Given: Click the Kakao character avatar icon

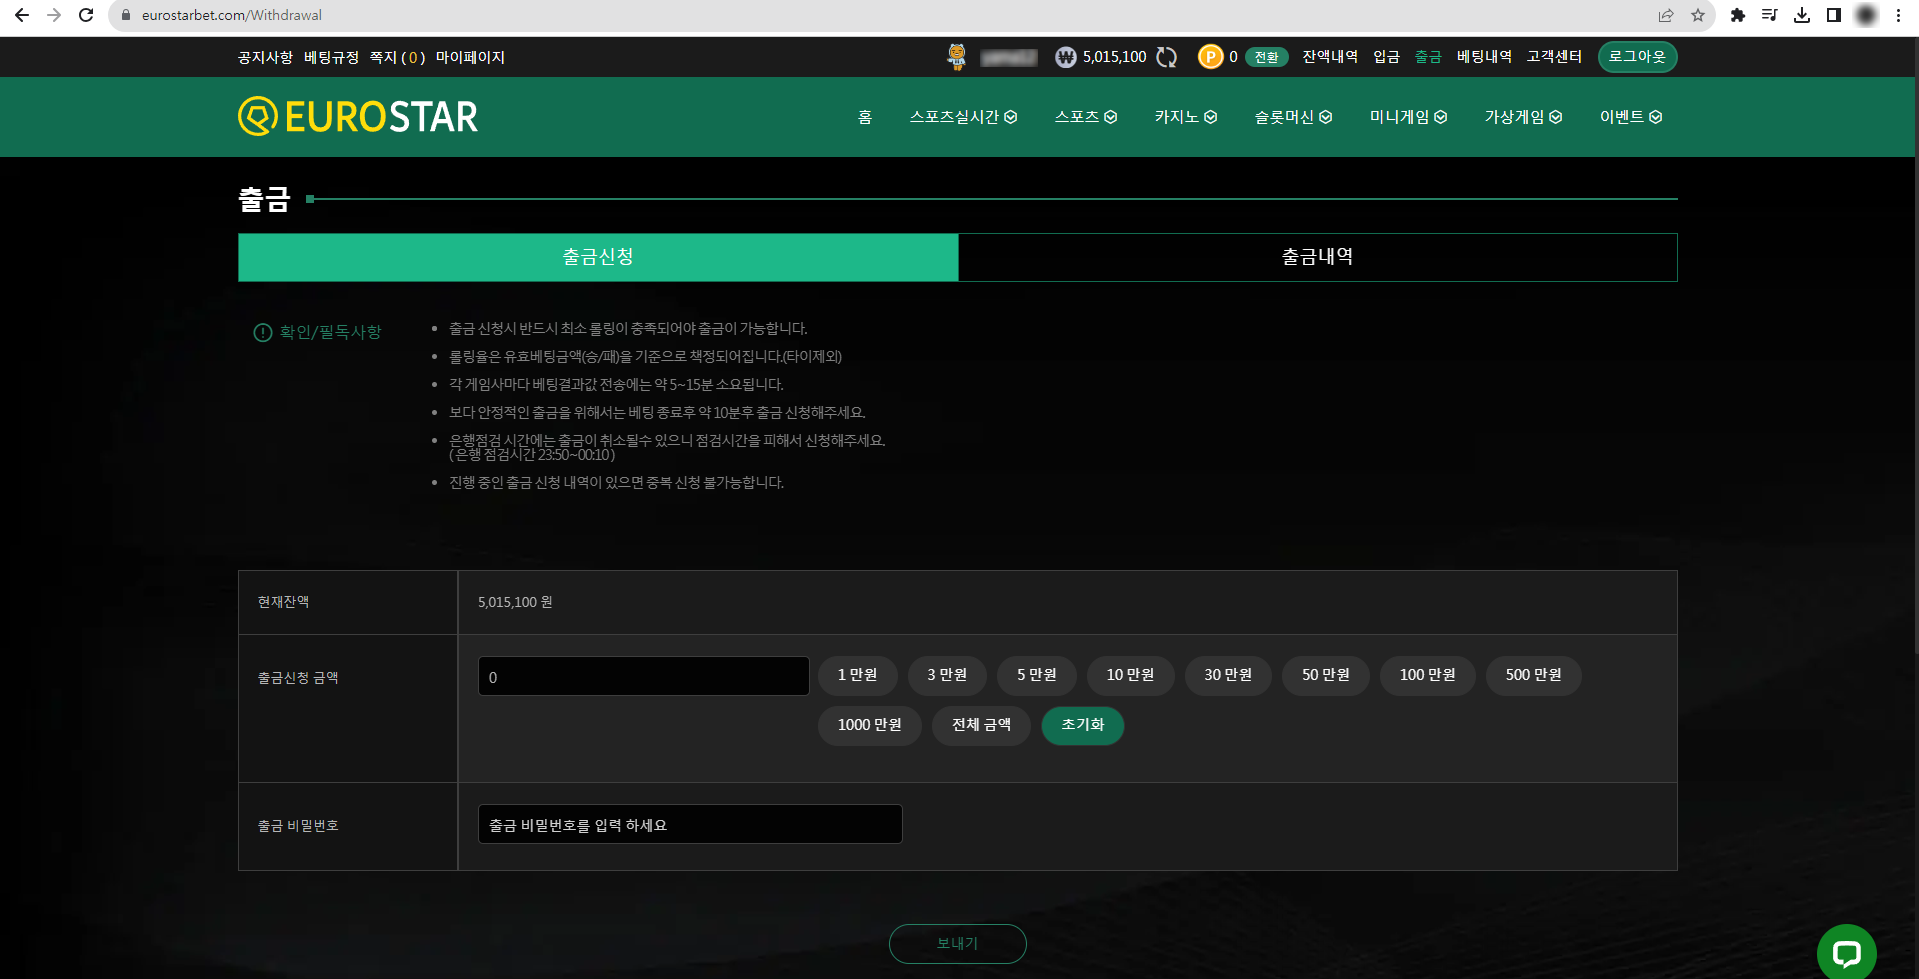Looking at the screenshot, I should pyautogui.click(x=957, y=57).
